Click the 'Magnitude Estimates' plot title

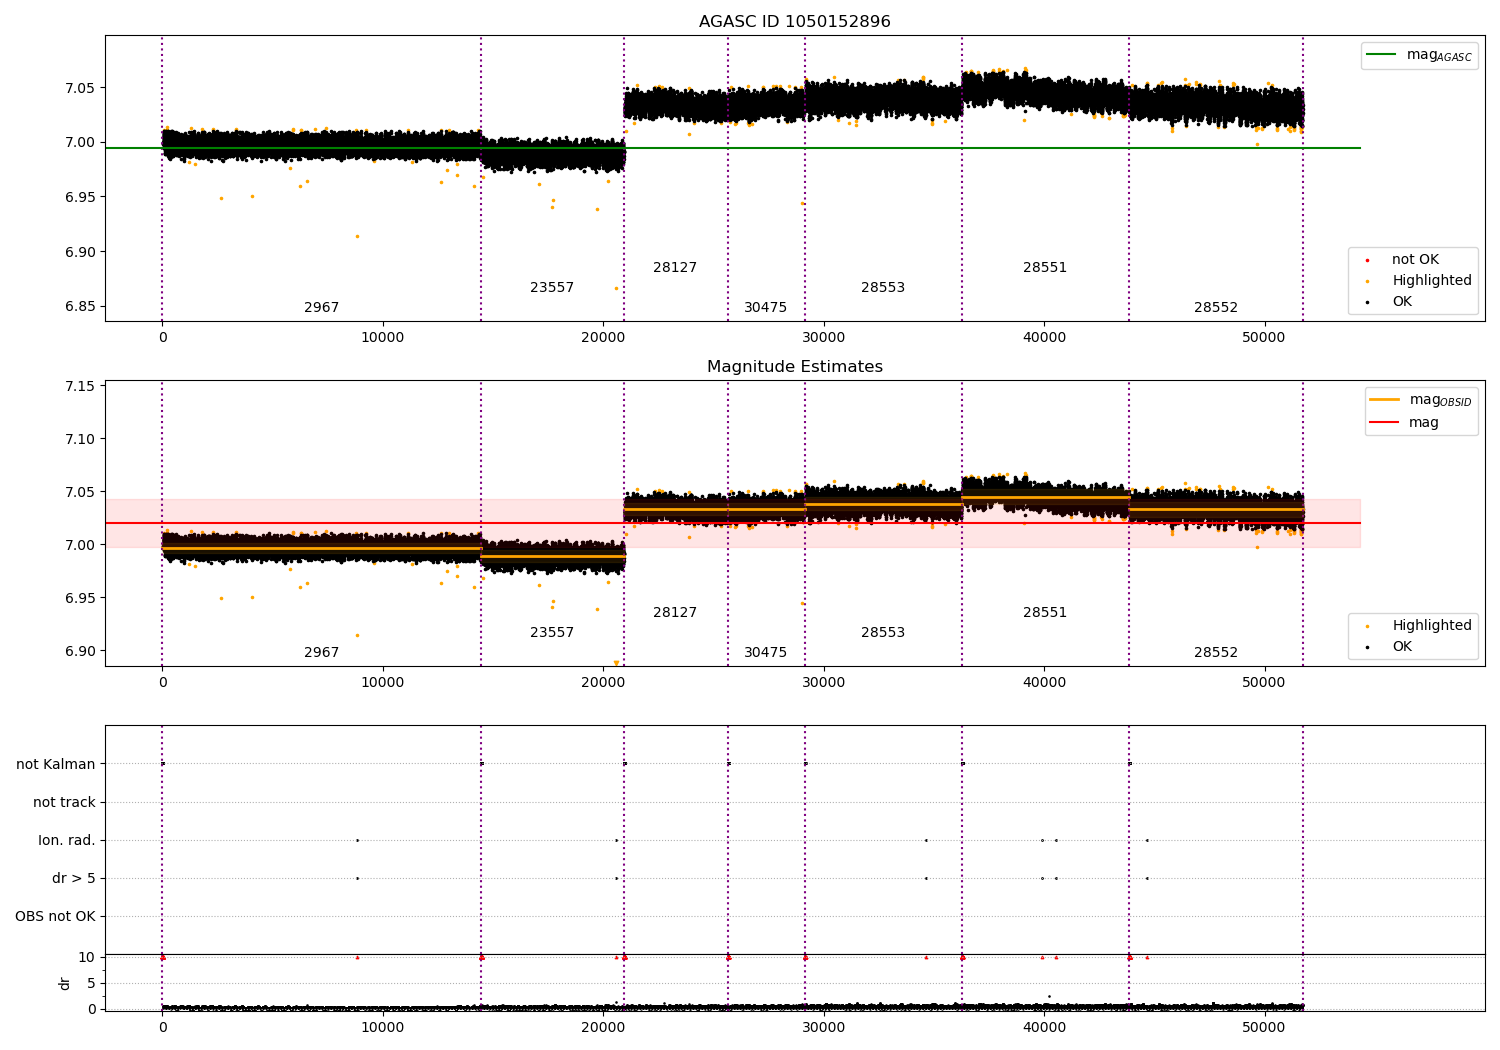(795, 367)
